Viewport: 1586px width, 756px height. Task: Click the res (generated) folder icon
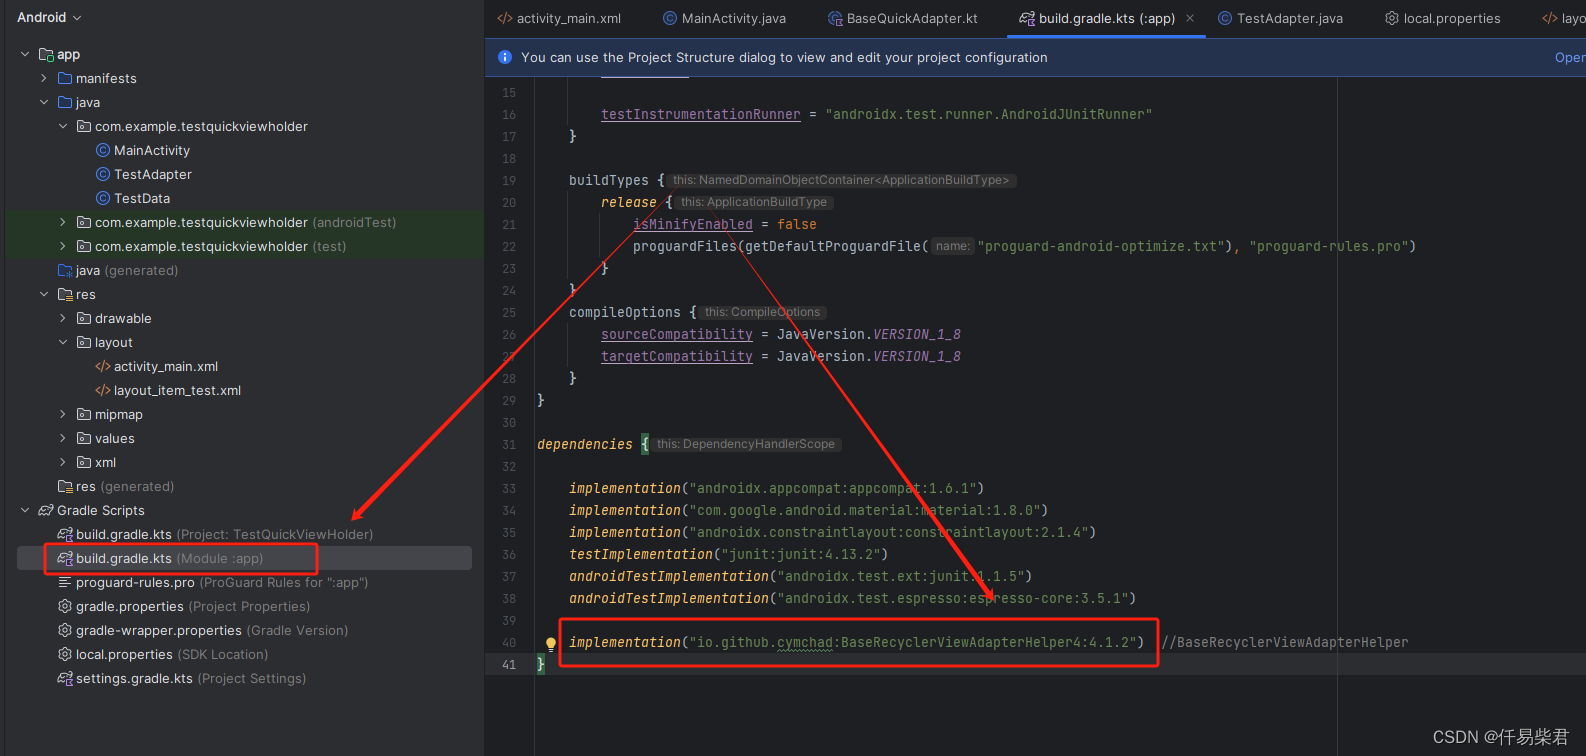65,486
